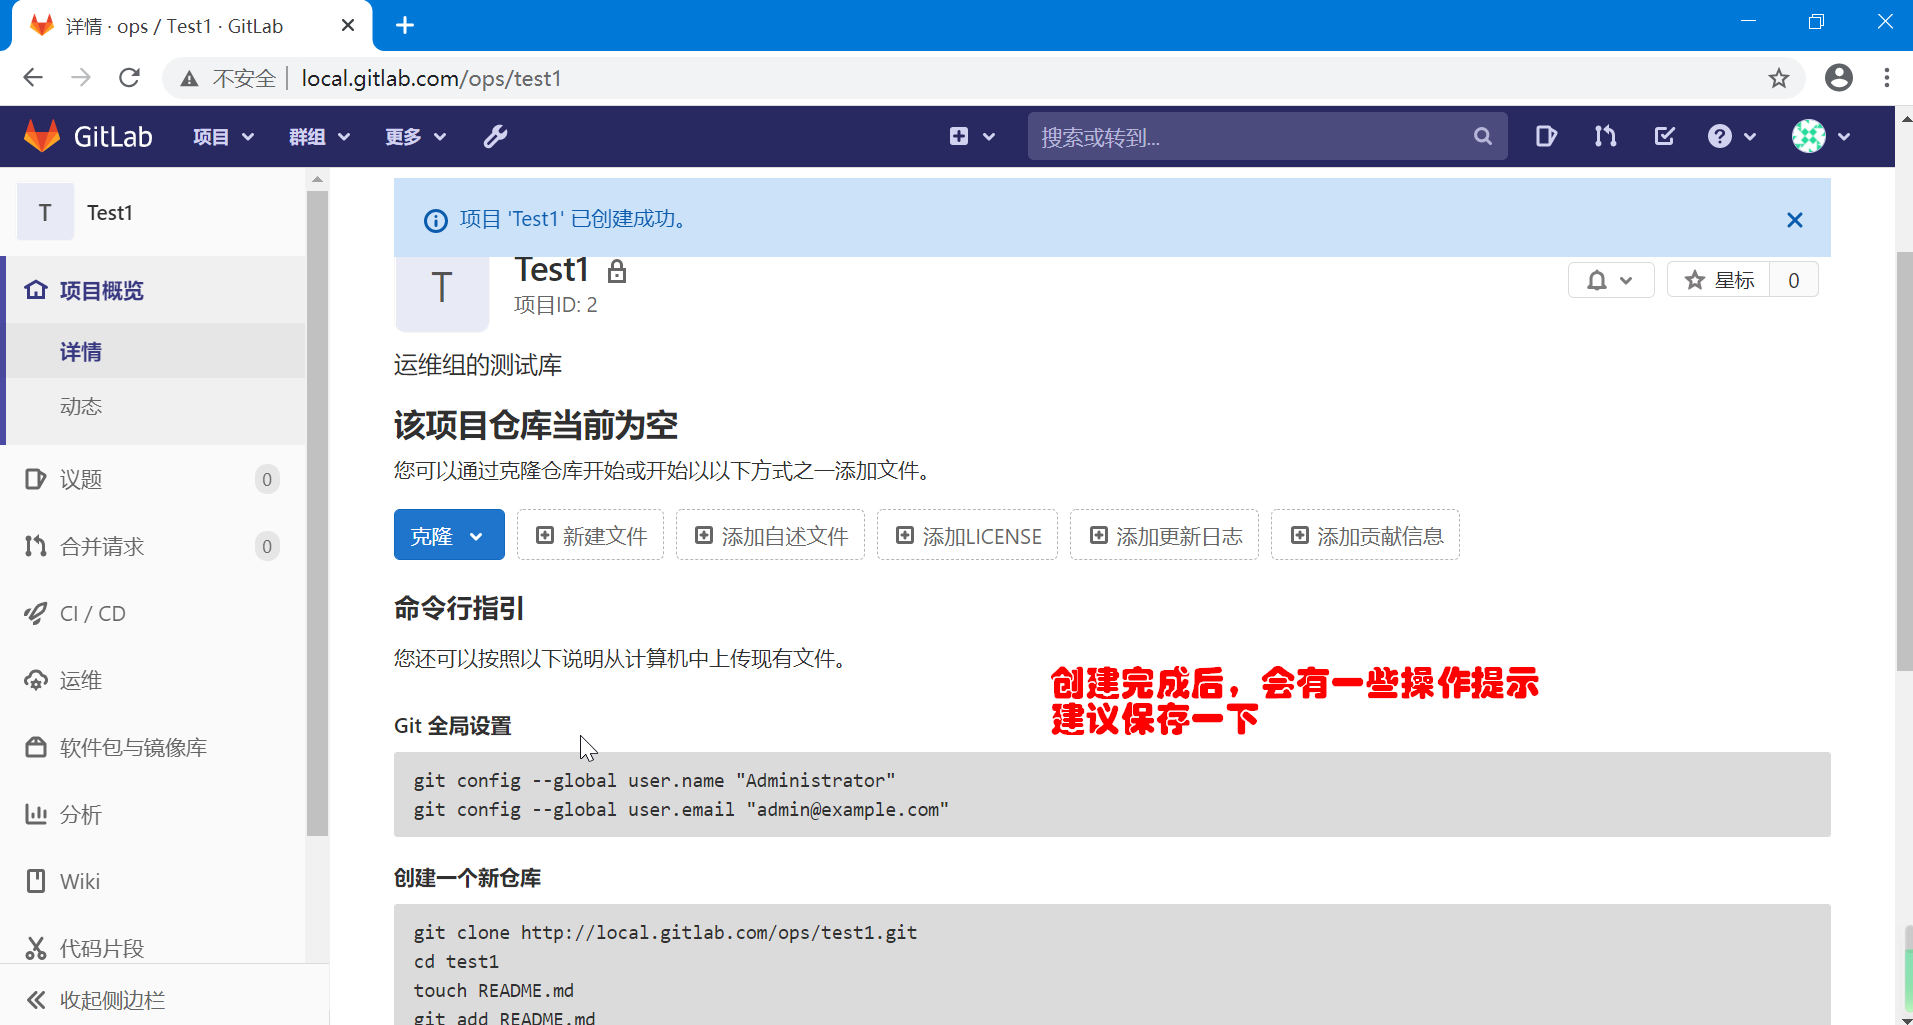The height and width of the screenshot is (1025, 1913).
Task: Open the user avatar menu
Action: point(1820,136)
